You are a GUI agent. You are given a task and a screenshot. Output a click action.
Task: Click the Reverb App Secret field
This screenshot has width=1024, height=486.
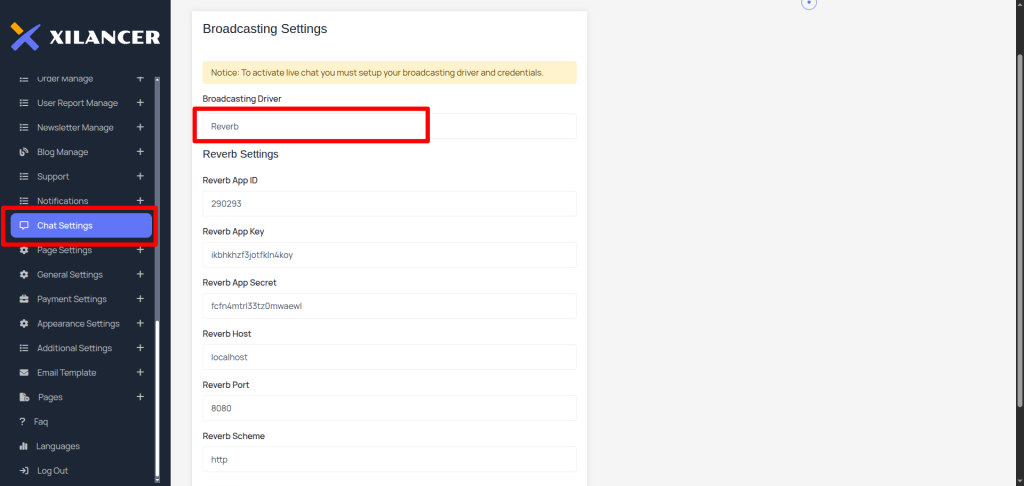coord(389,306)
